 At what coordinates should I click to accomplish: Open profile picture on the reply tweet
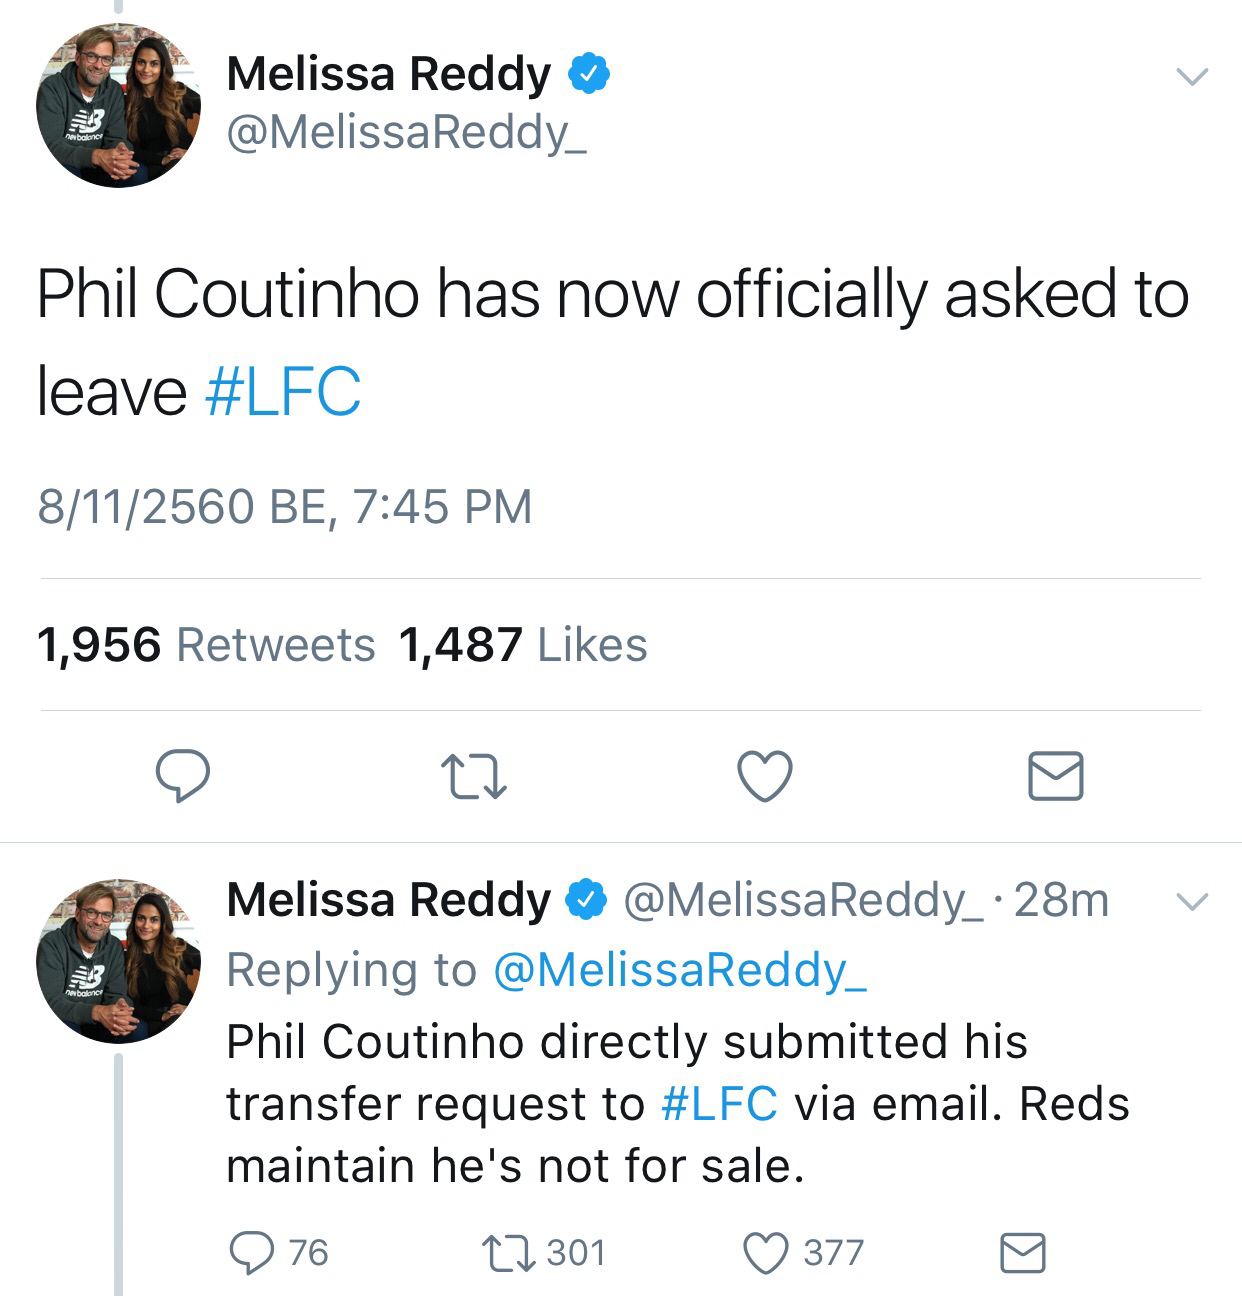[118, 961]
